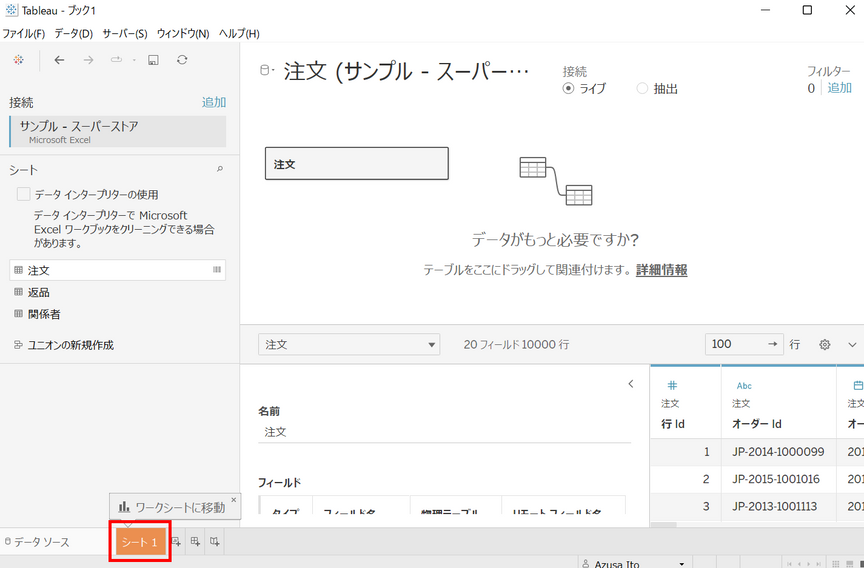The height and width of the screenshot is (568, 864).
Task: Go back with the left arrow toolbar button
Action: [60, 60]
